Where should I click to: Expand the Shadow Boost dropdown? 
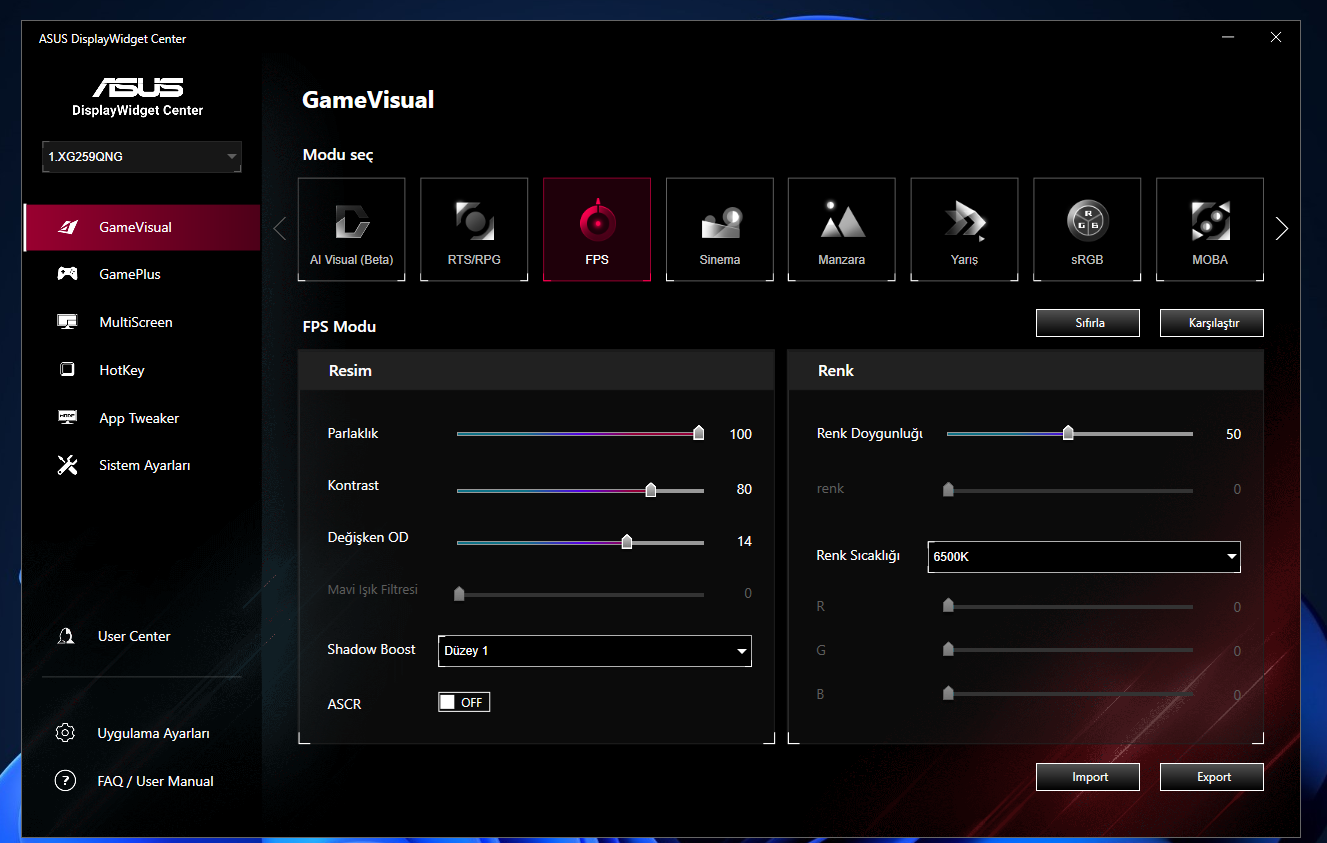tap(595, 651)
